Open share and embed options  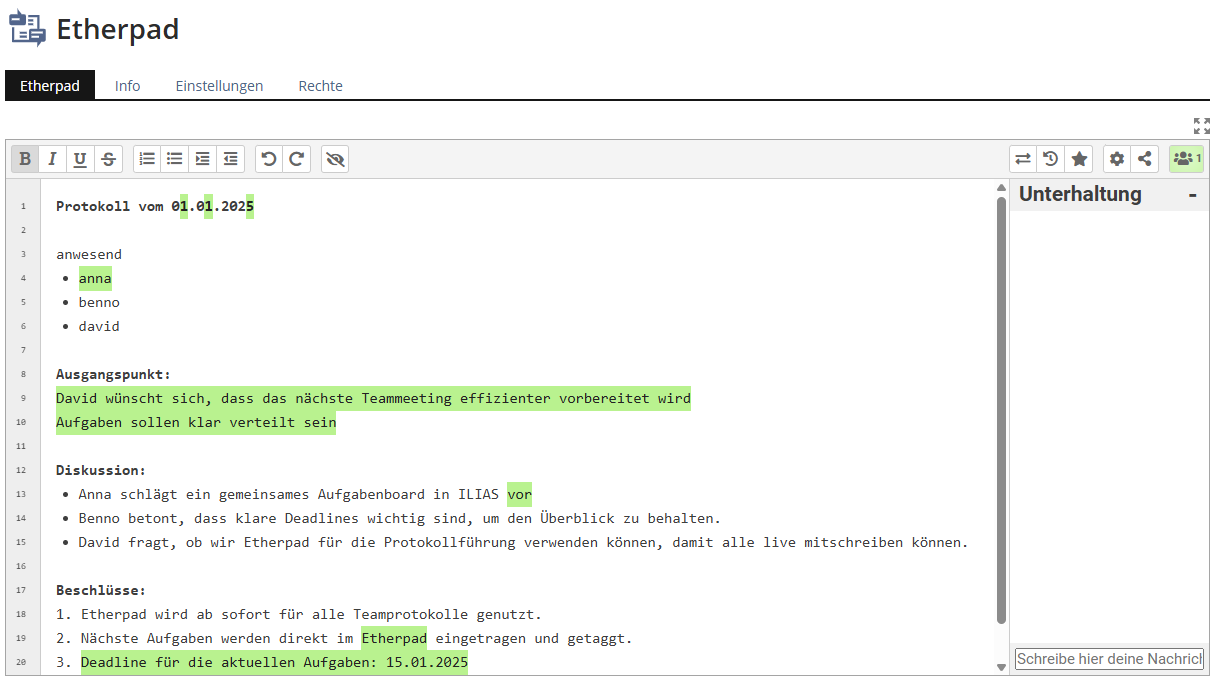click(1145, 159)
